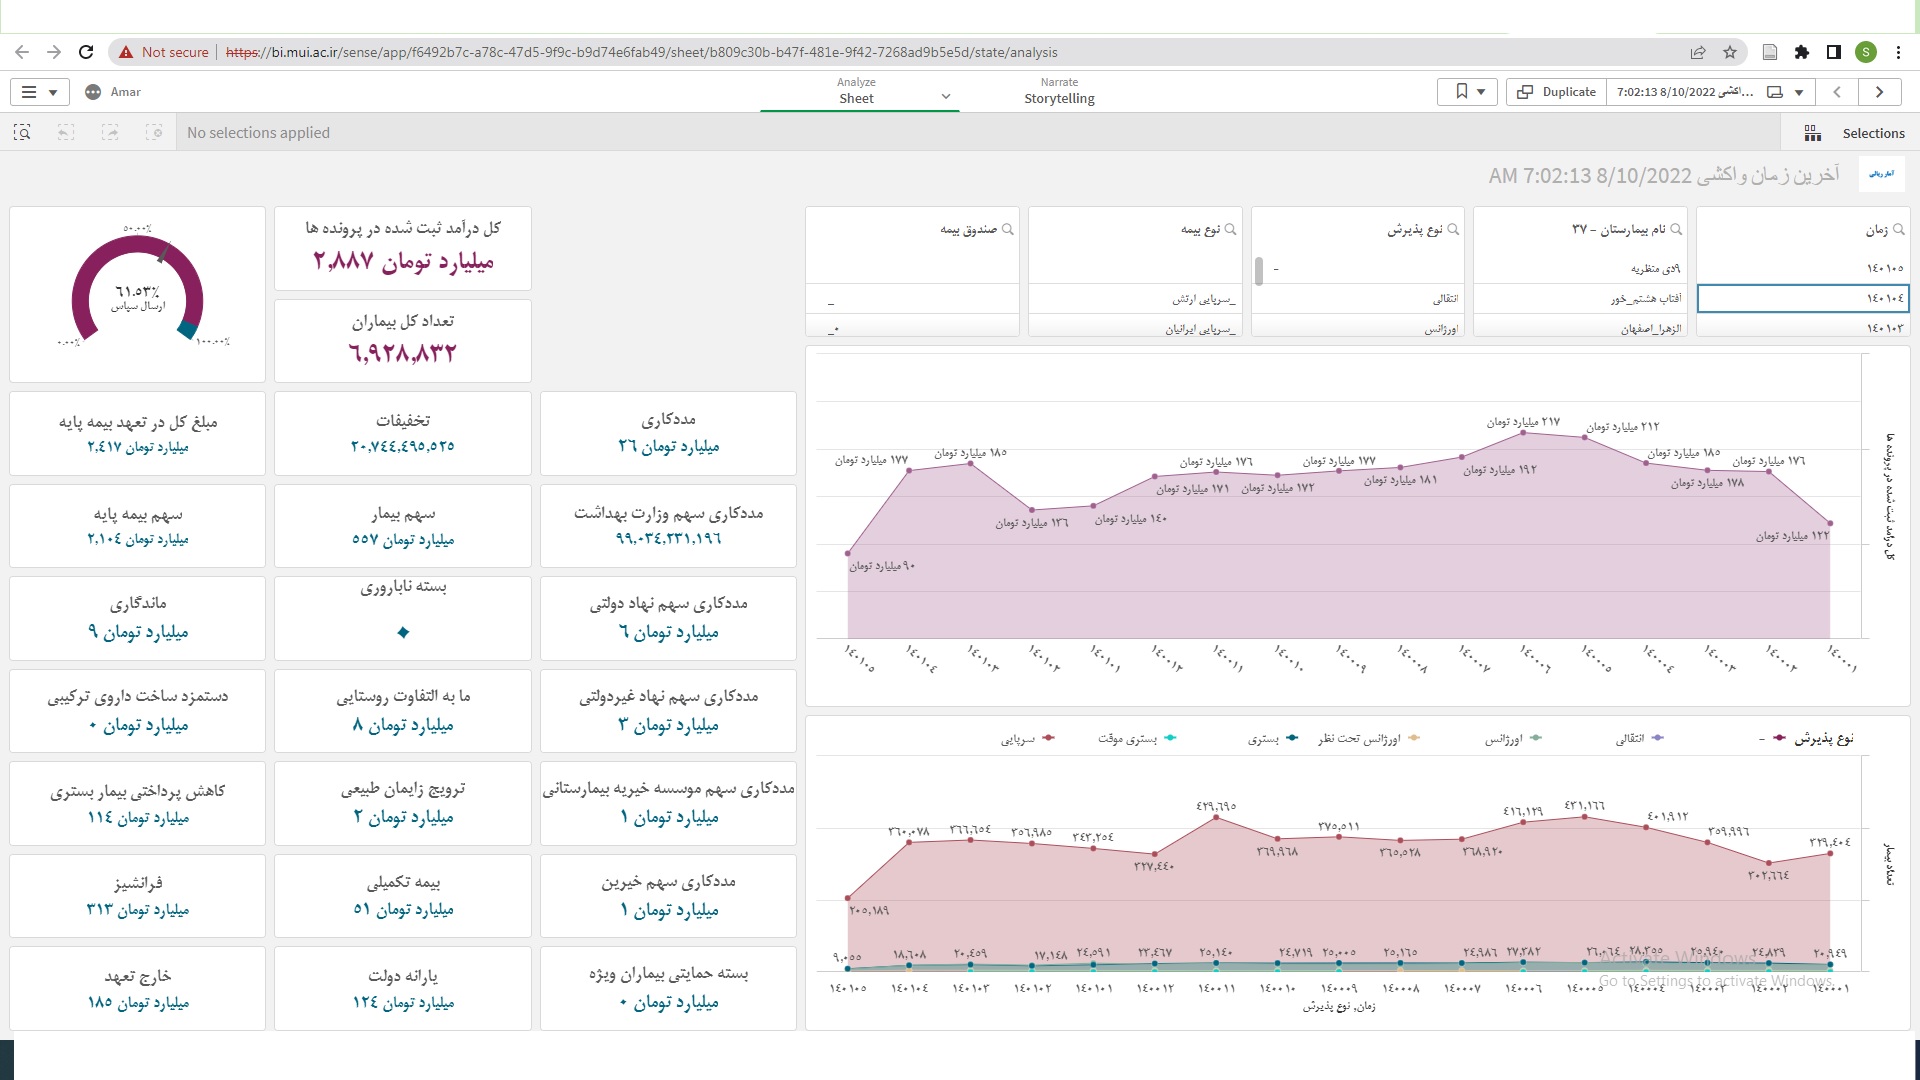This screenshot has width=1920, height=1080.
Task: Click the کل درآمد ثبت شده KPI card
Action: (403, 248)
